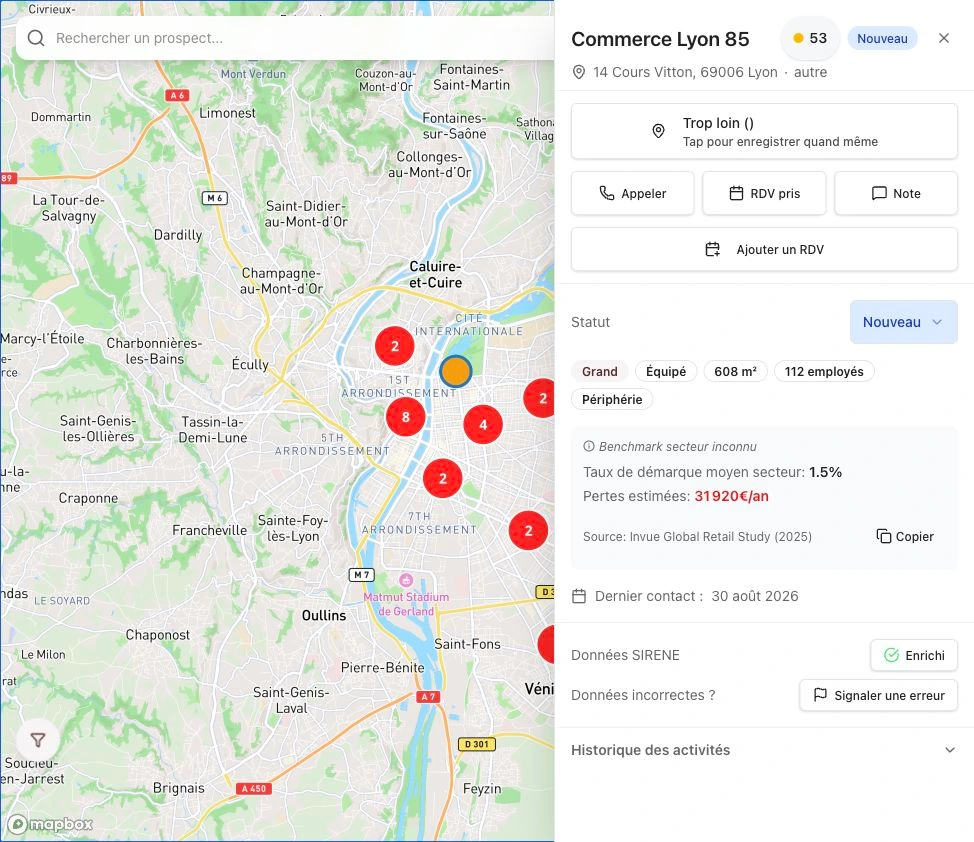Screen dimensions: 974x842
Task: Click the A 450 highway shield
Action: [253, 789]
